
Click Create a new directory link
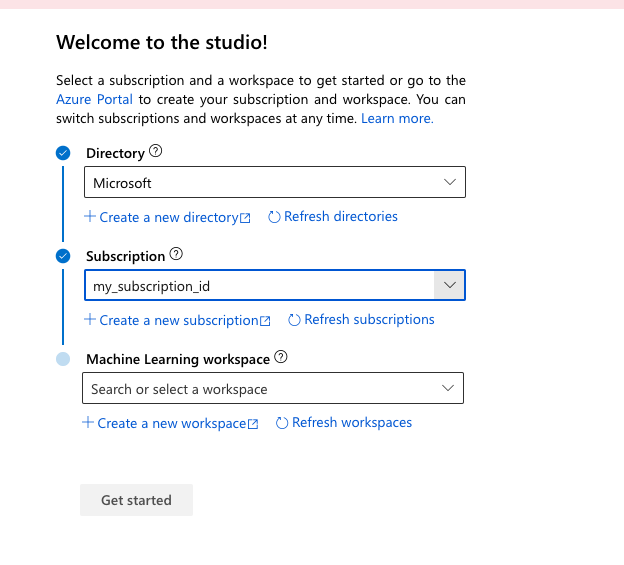[167, 217]
